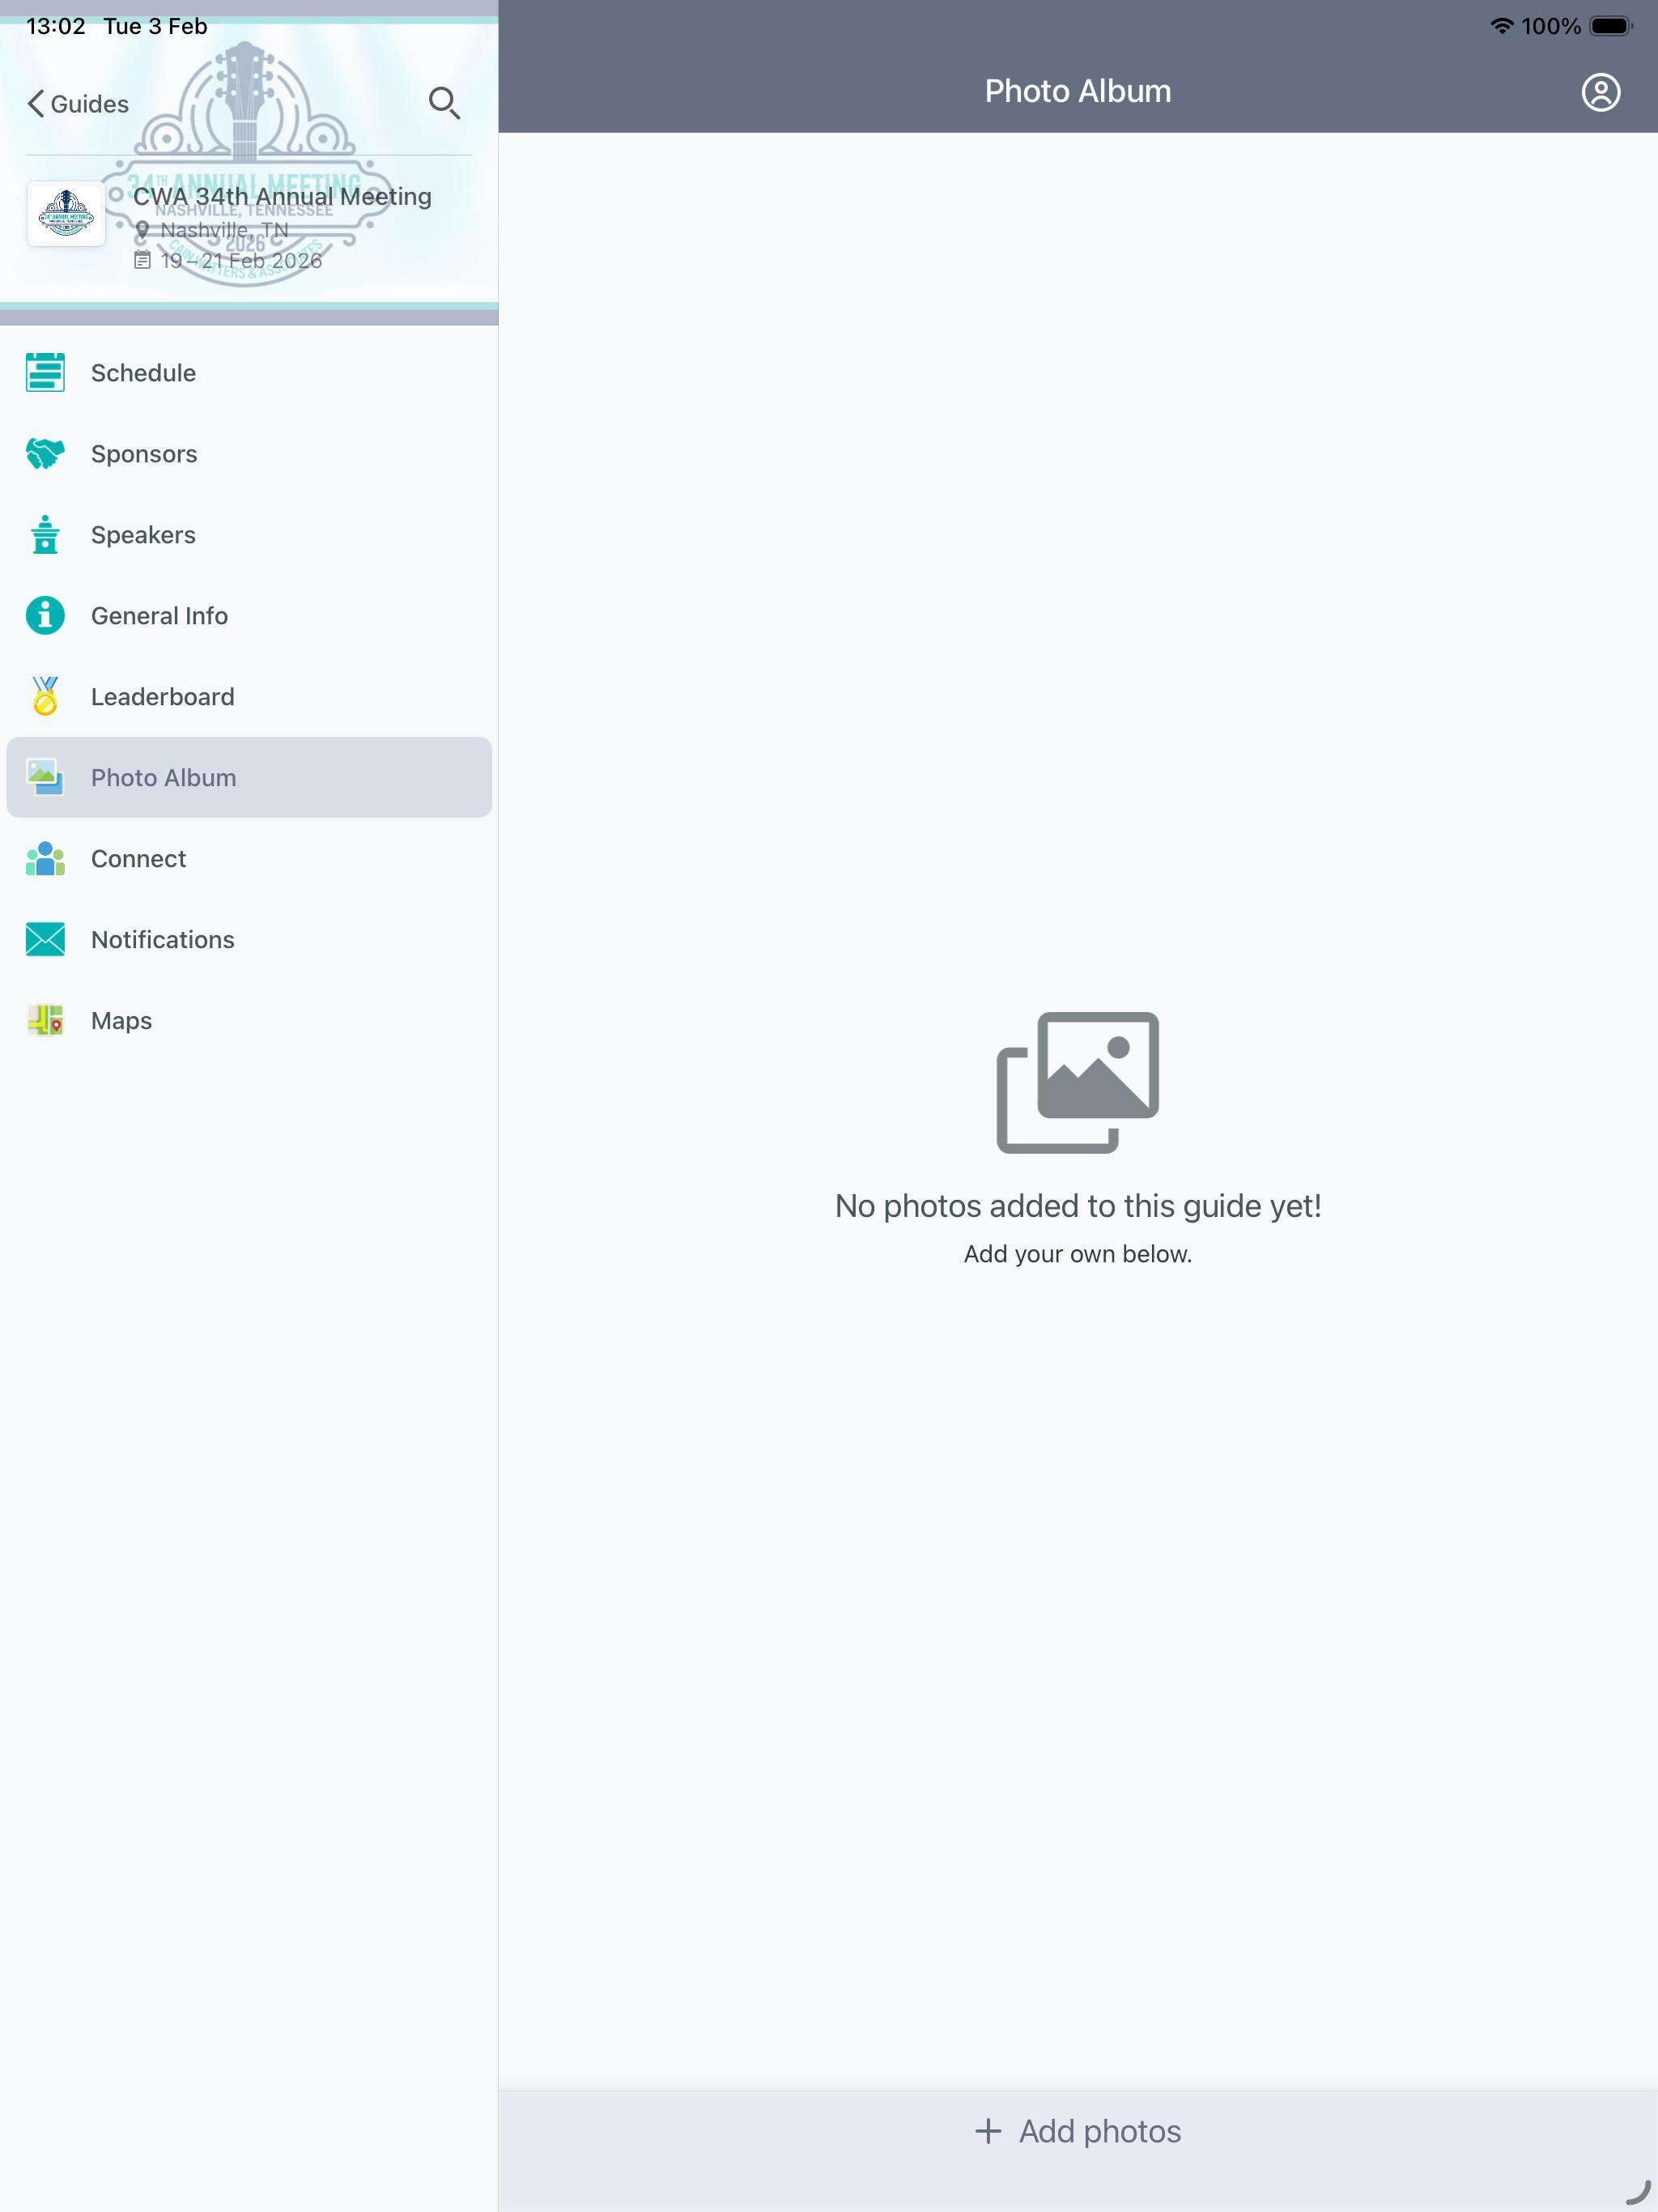Viewport: 1658px width, 2212px height.
Task: Click the plus icon beside Add photos
Action: 988,2131
